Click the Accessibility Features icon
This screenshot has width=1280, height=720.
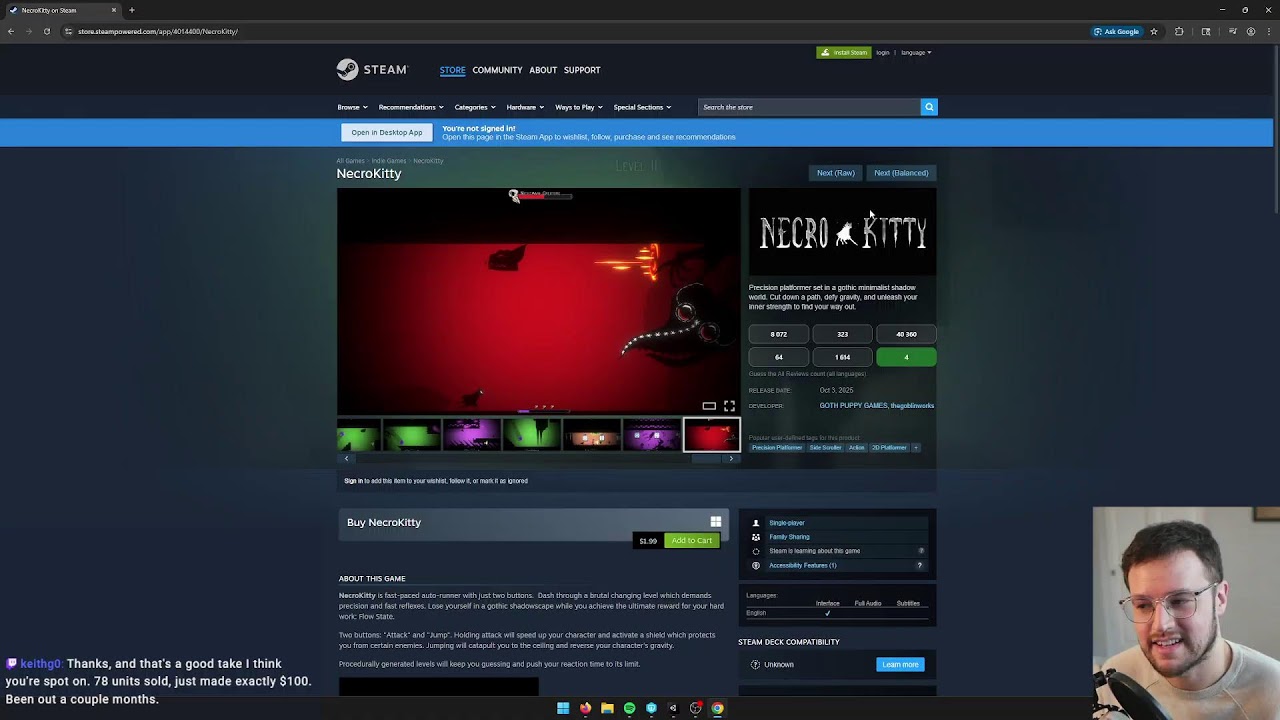click(x=756, y=565)
